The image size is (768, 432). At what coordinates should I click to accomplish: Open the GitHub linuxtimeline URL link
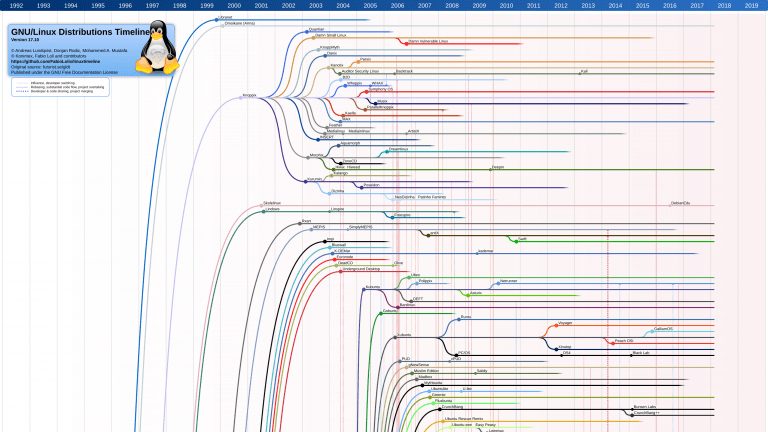coord(55,62)
